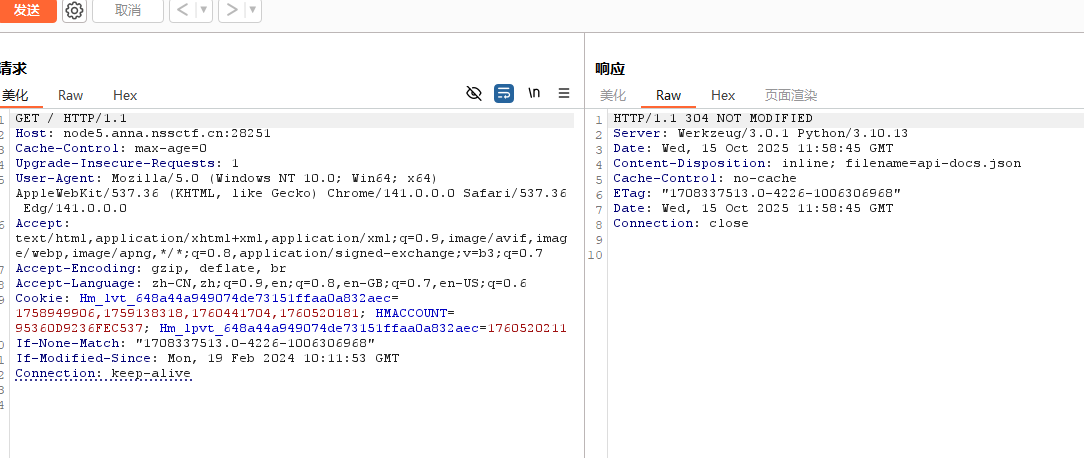This screenshot has width=1084, height=458.
Task: Toggle the crossed-eye icon to hide non-printable characters
Action: [x=474, y=93]
